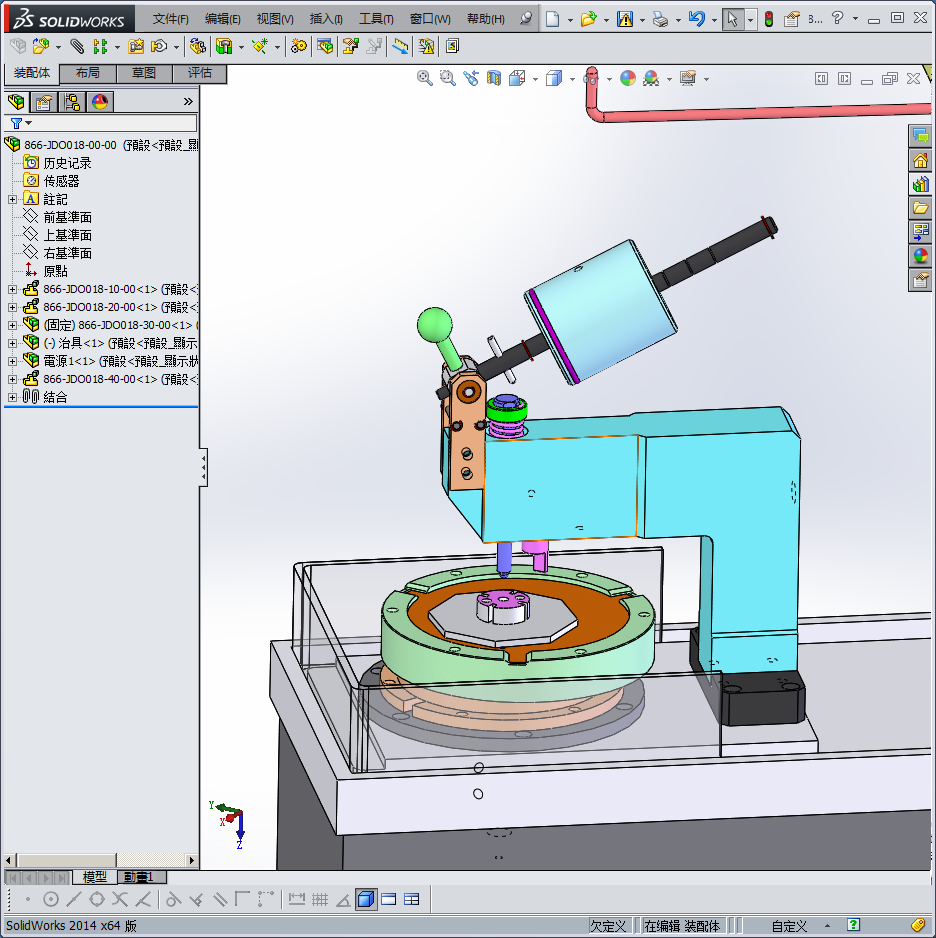
Task: Toggle the angle snap icon
Action: [343, 899]
